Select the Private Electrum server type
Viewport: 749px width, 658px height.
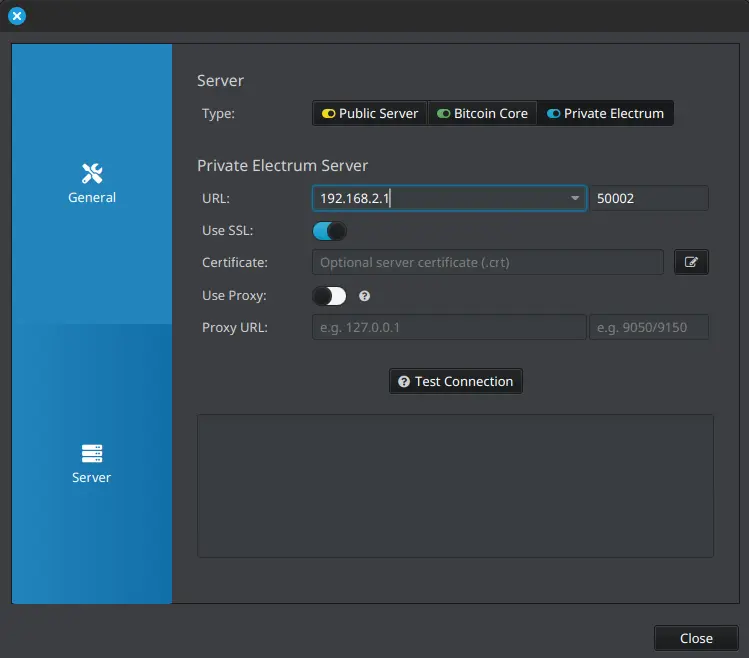(x=605, y=113)
